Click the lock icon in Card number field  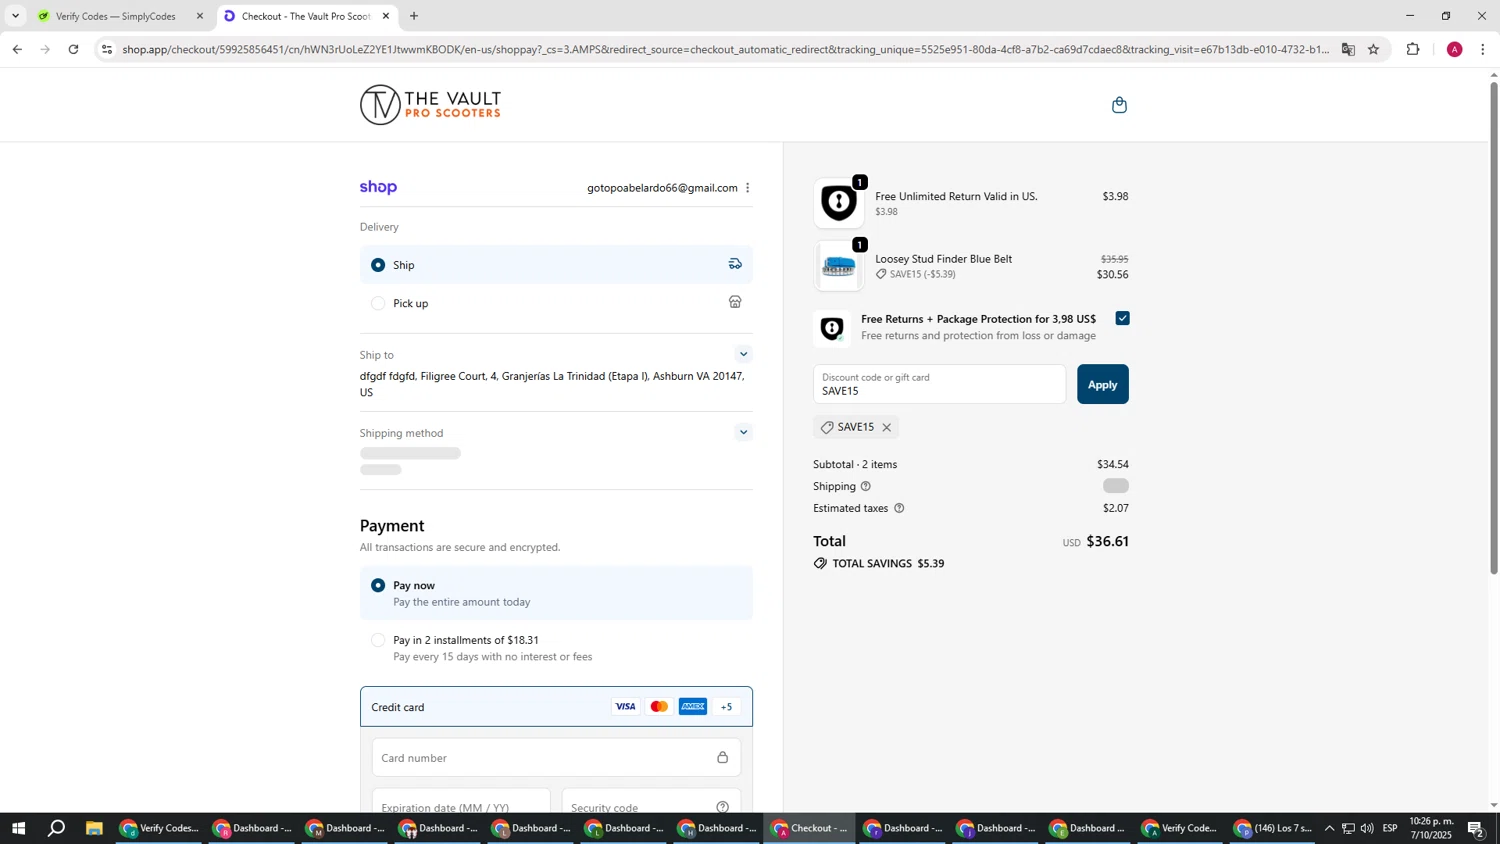coord(722,757)
